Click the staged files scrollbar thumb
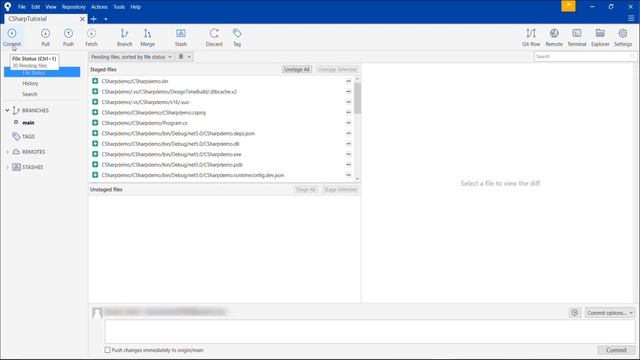The image size is (640, 360). 358,98
